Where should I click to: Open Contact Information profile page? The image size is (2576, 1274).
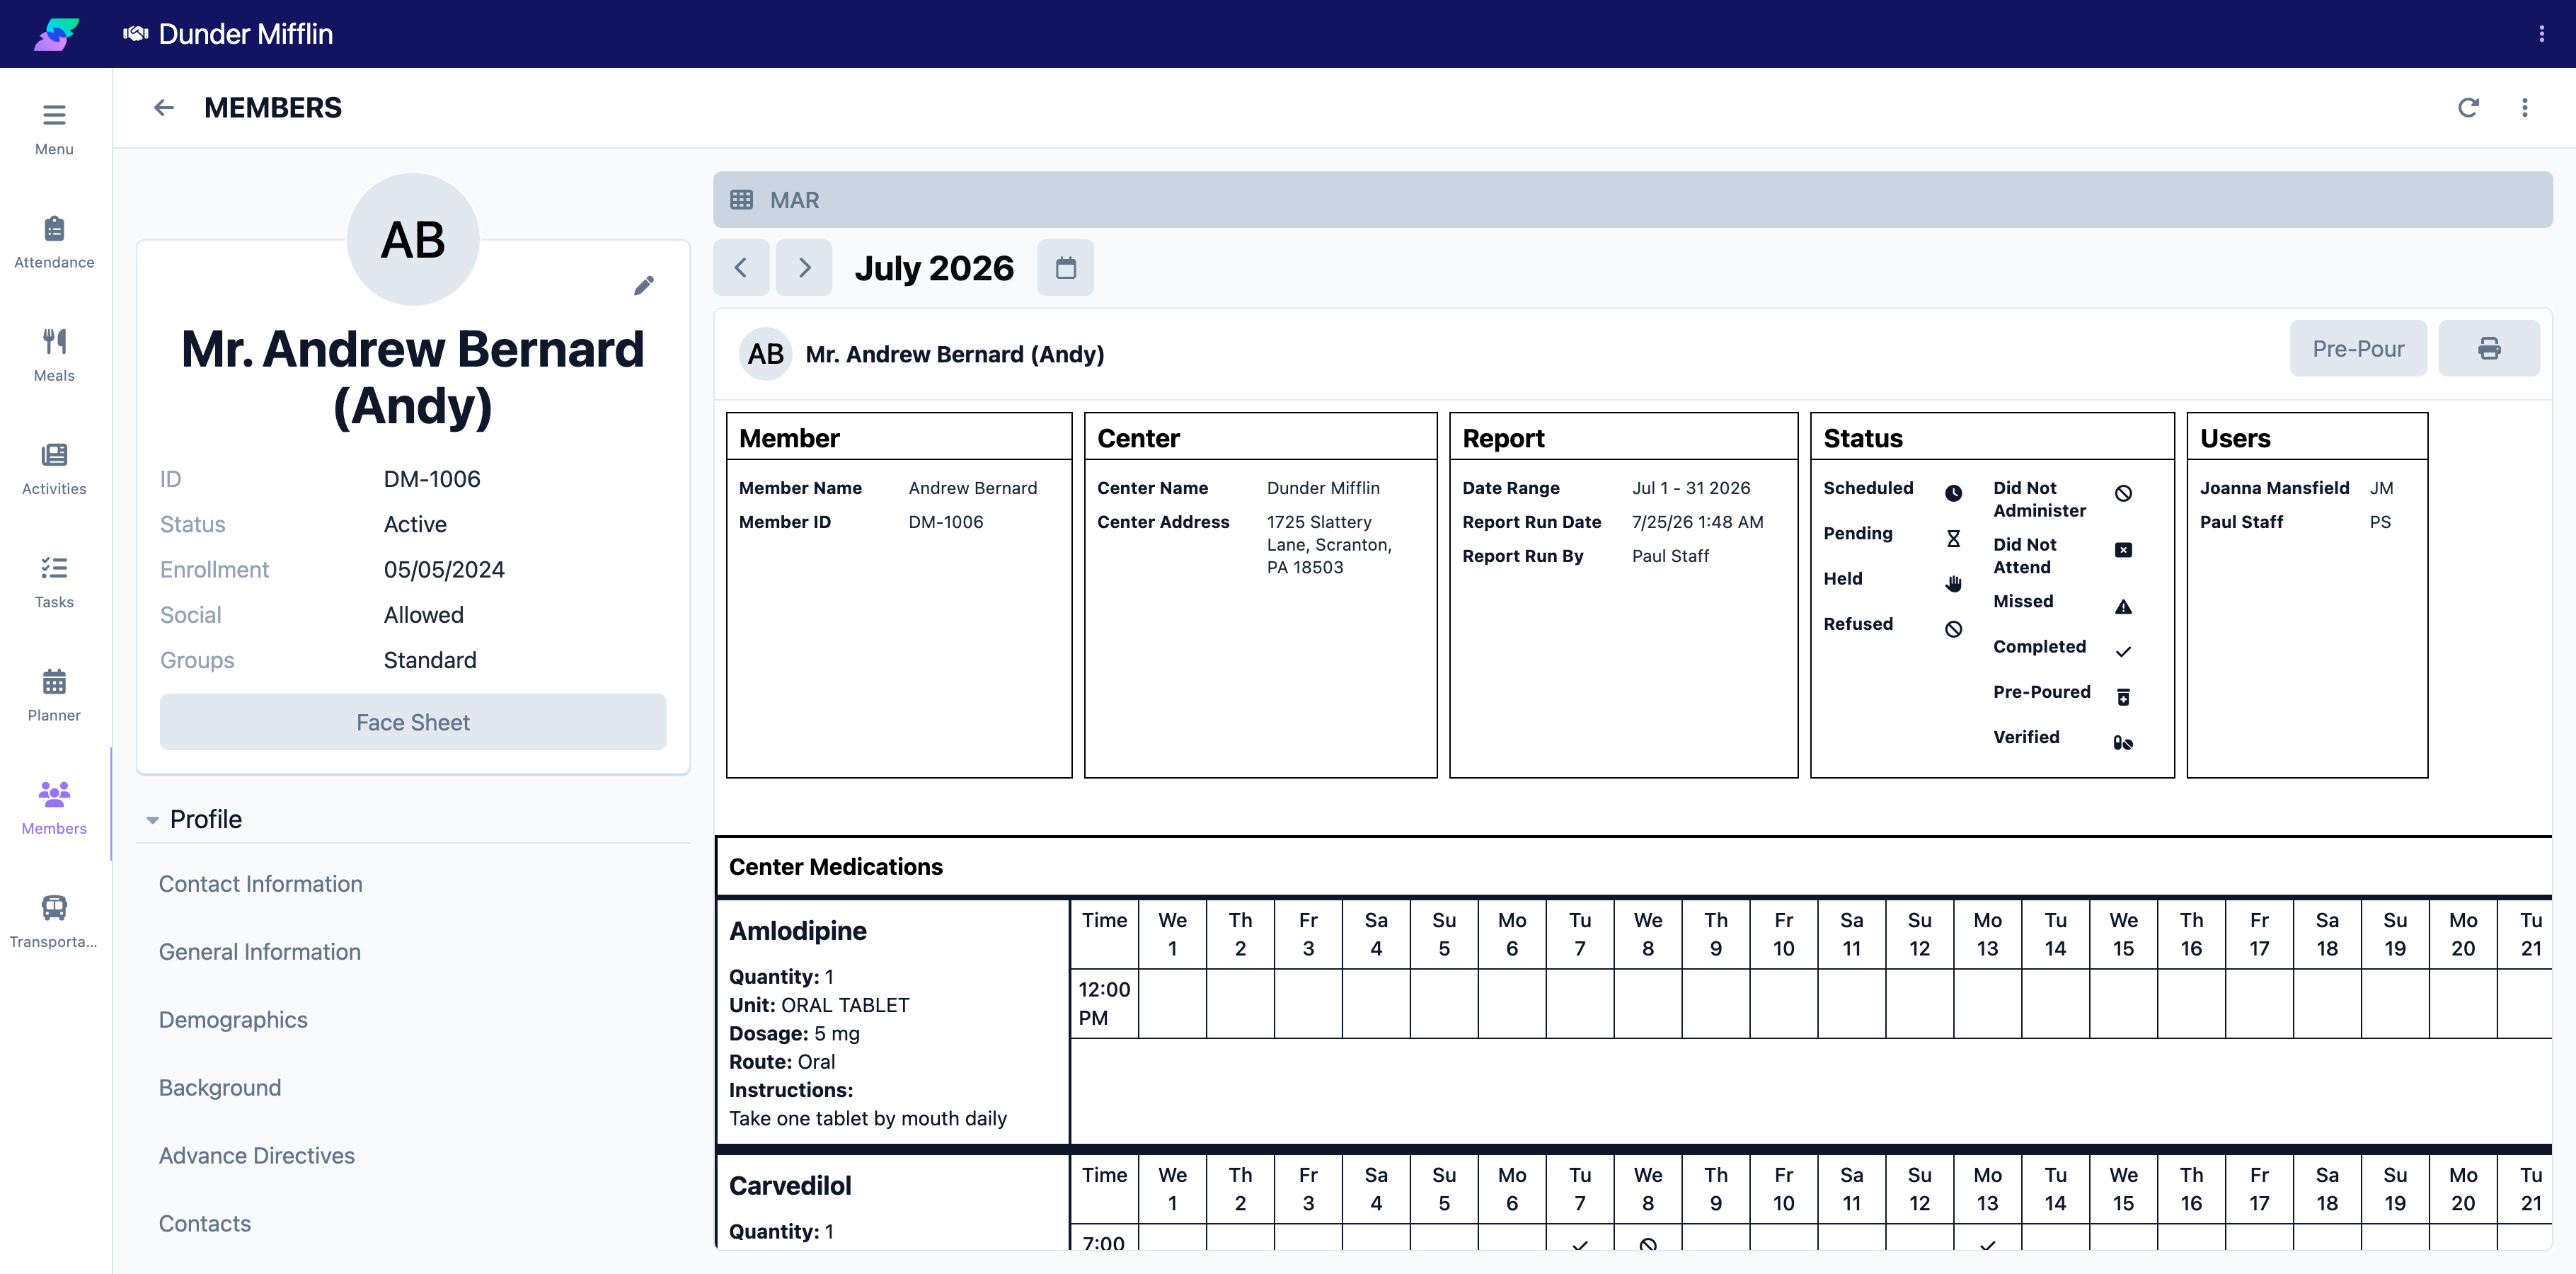(260, 884)
